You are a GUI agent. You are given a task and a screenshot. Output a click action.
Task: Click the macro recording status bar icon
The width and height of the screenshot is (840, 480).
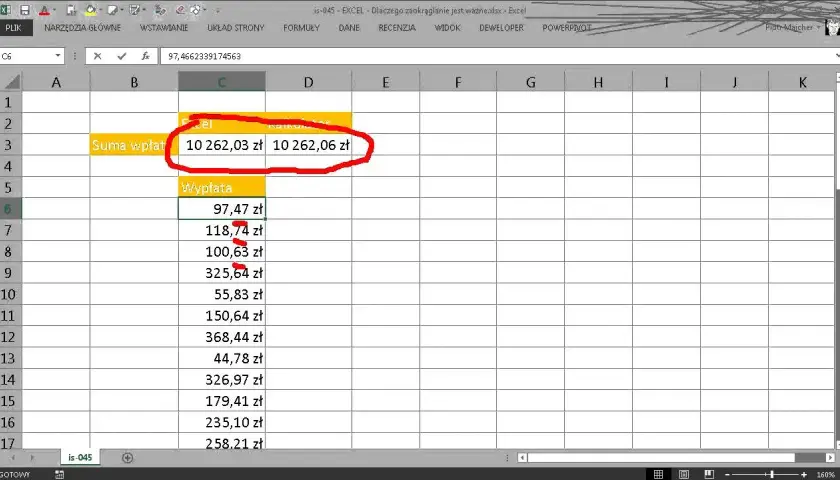coord(59,474)
